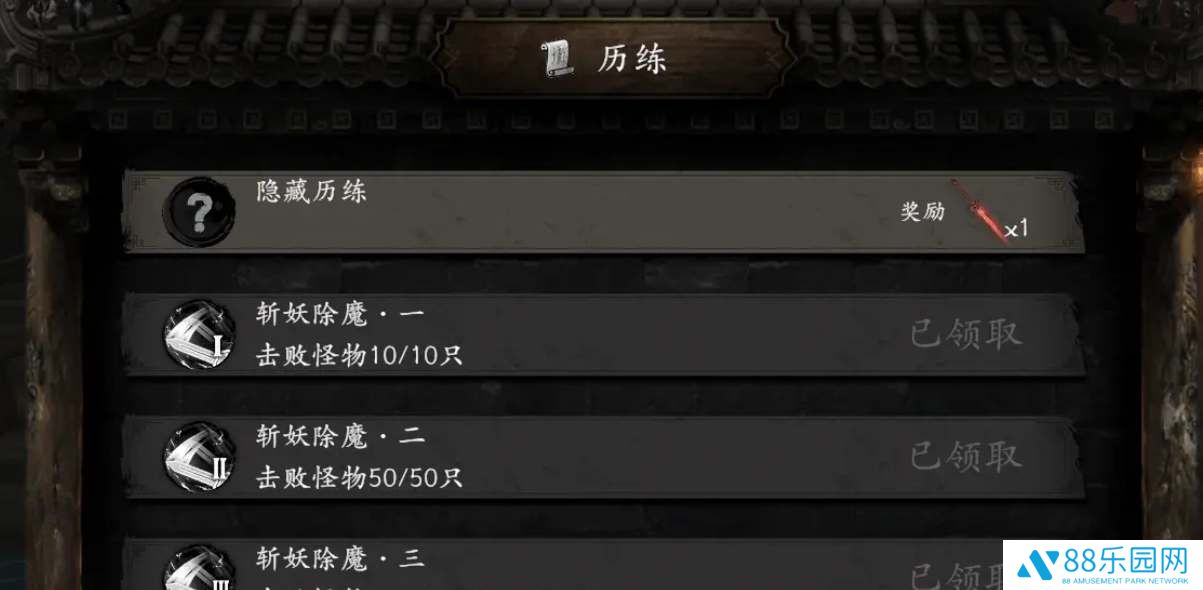Tap the red sword reward icon
The image size is (1203, 590).
tap(976, 210)
